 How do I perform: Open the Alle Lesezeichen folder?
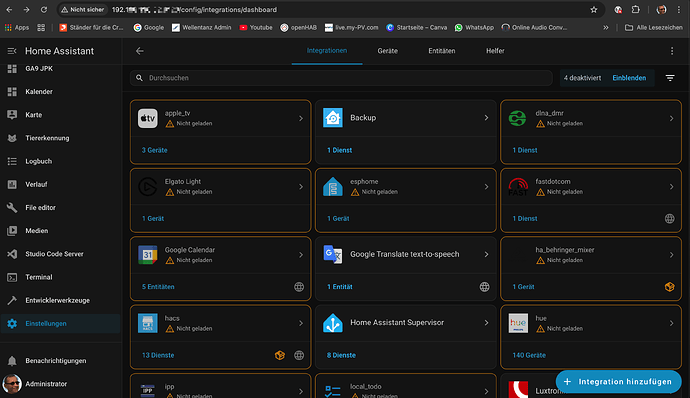click(x=653, y=28)
